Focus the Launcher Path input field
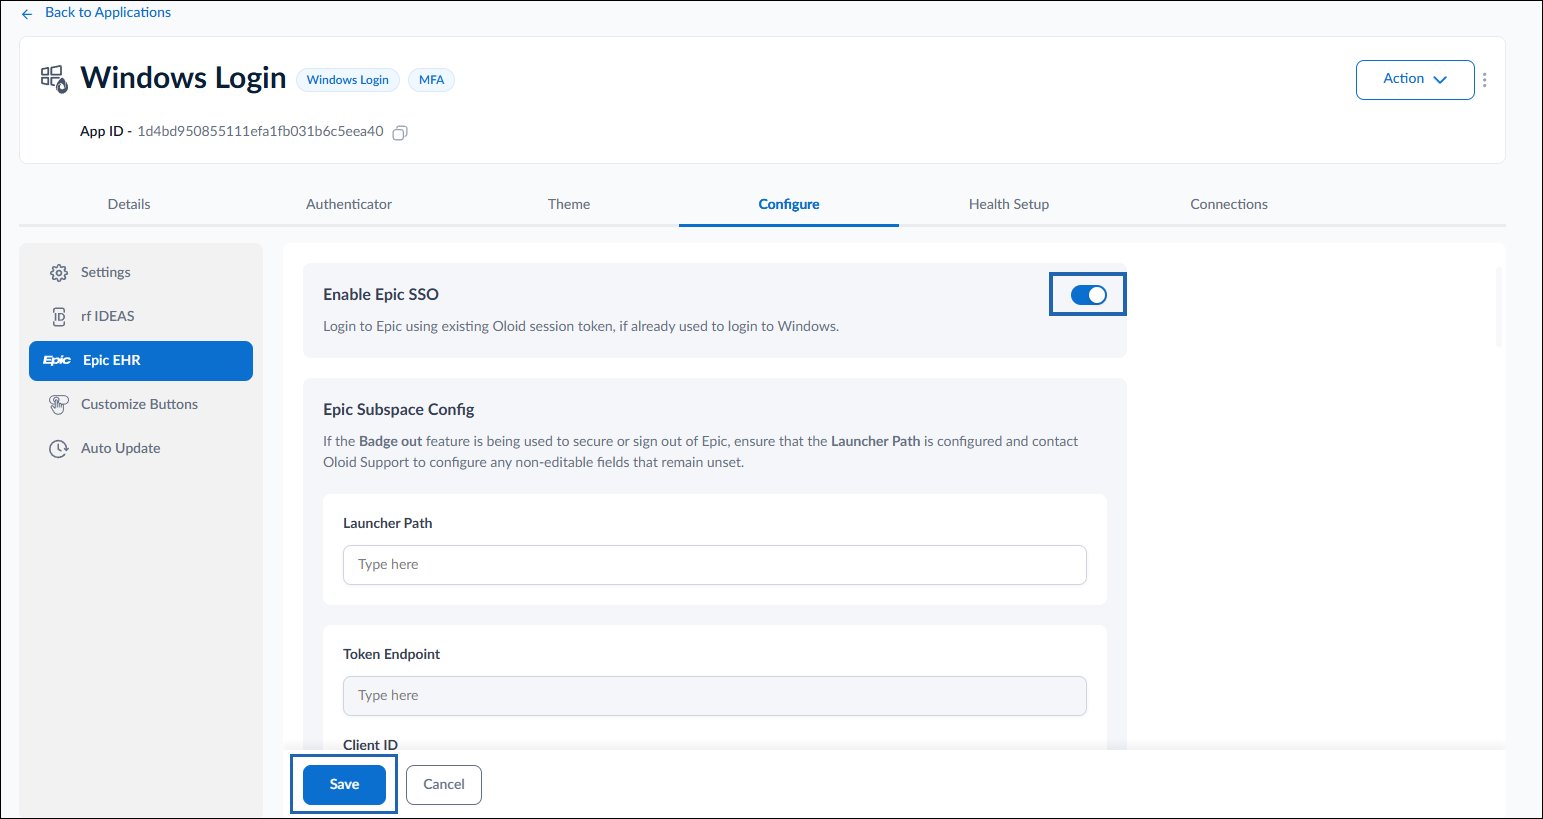Screen dimensions: 1543x819 (x=715, y=565)
